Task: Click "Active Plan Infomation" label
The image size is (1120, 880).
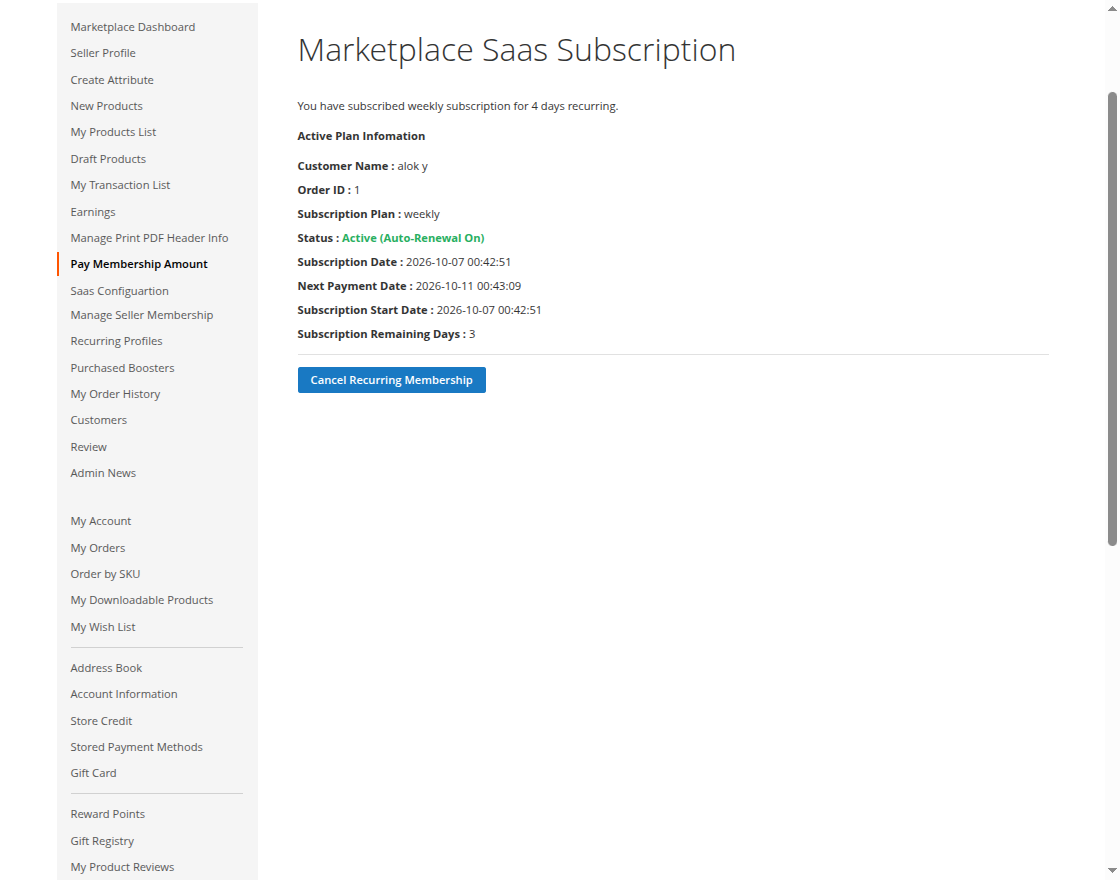Action: [361, 136]
